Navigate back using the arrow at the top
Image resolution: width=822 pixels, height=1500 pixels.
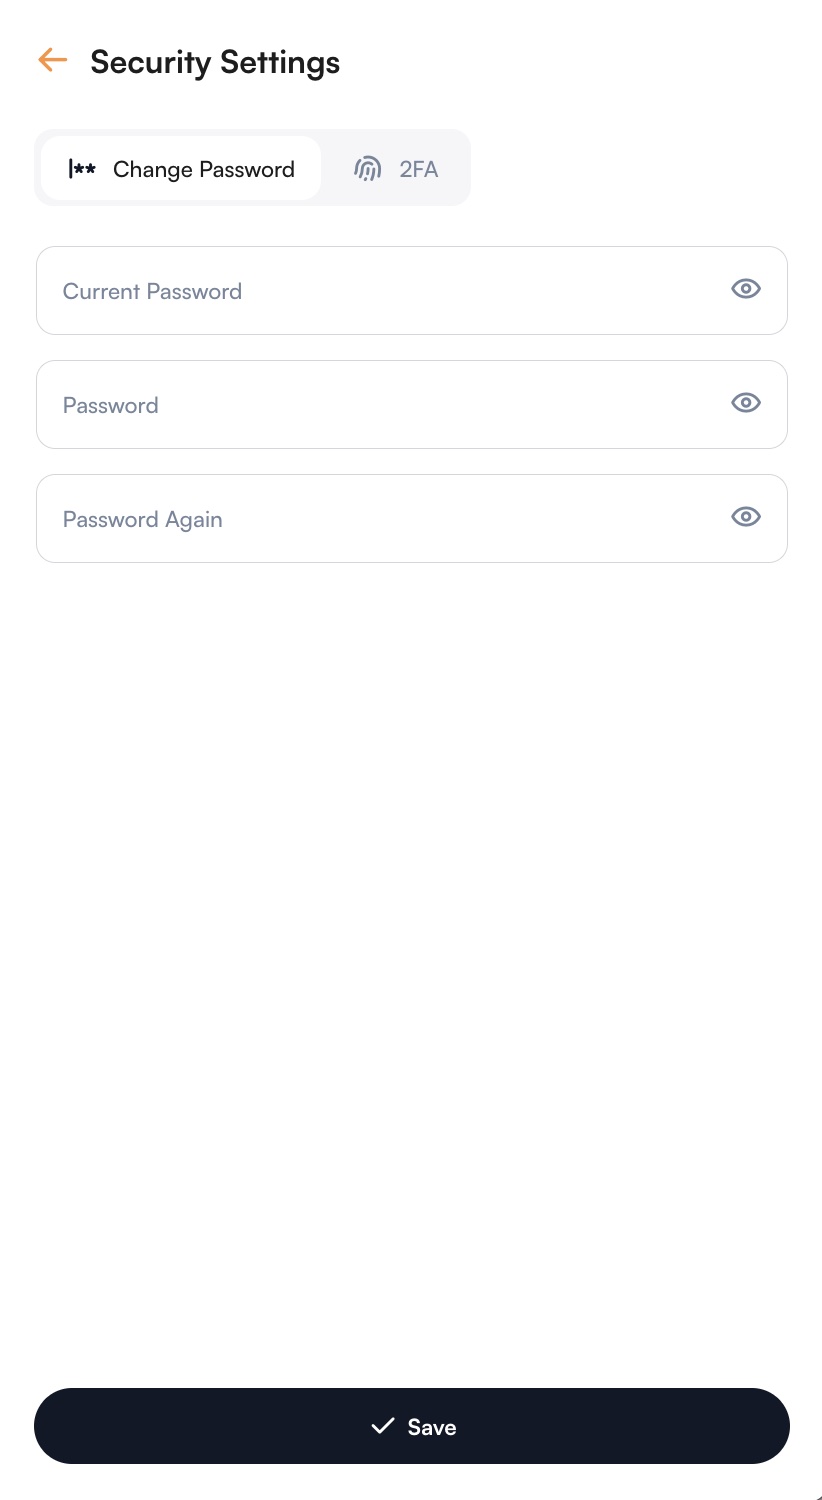point(52,60)
